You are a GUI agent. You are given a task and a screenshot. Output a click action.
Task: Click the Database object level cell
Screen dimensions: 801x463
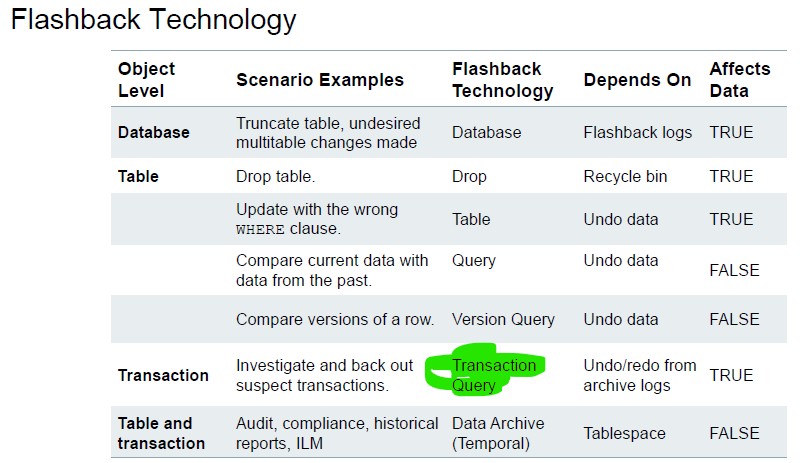[153, 132]
